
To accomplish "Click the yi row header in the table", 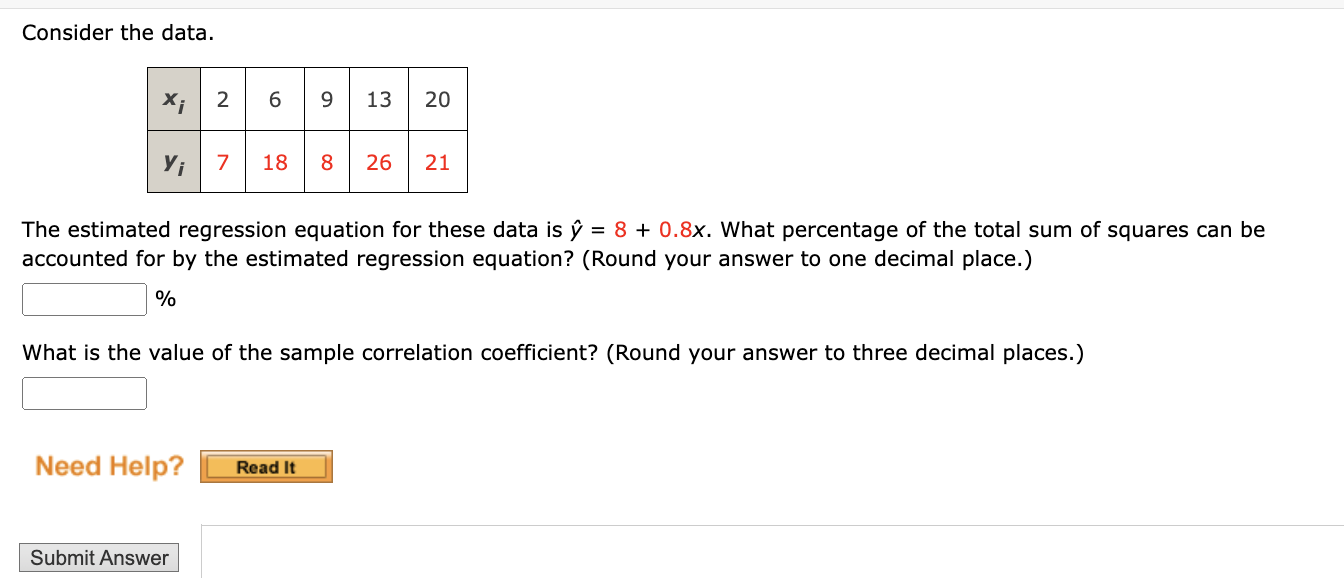I will click(x=173, y=162).
